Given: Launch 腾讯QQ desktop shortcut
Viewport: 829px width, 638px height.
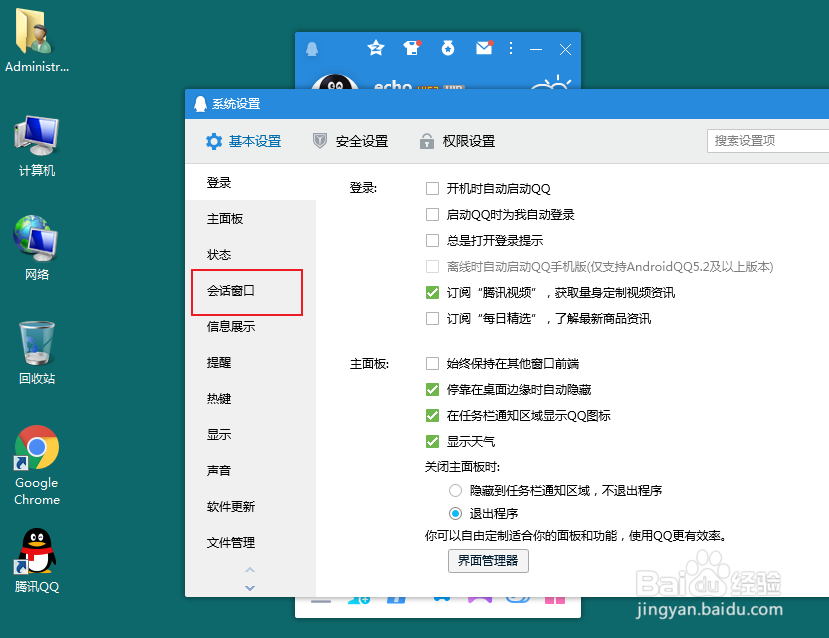Looking at the screenshot, I should pos(36,560).
